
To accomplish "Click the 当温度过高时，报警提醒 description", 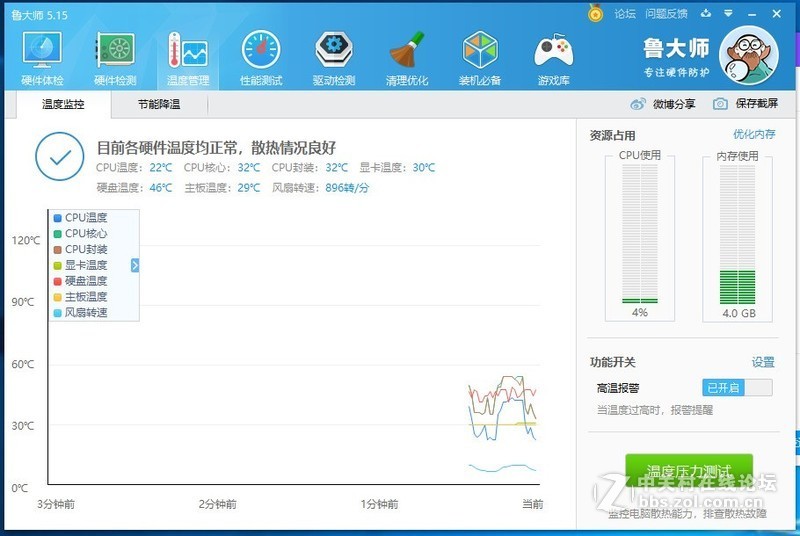I will (x=655, y=410).
